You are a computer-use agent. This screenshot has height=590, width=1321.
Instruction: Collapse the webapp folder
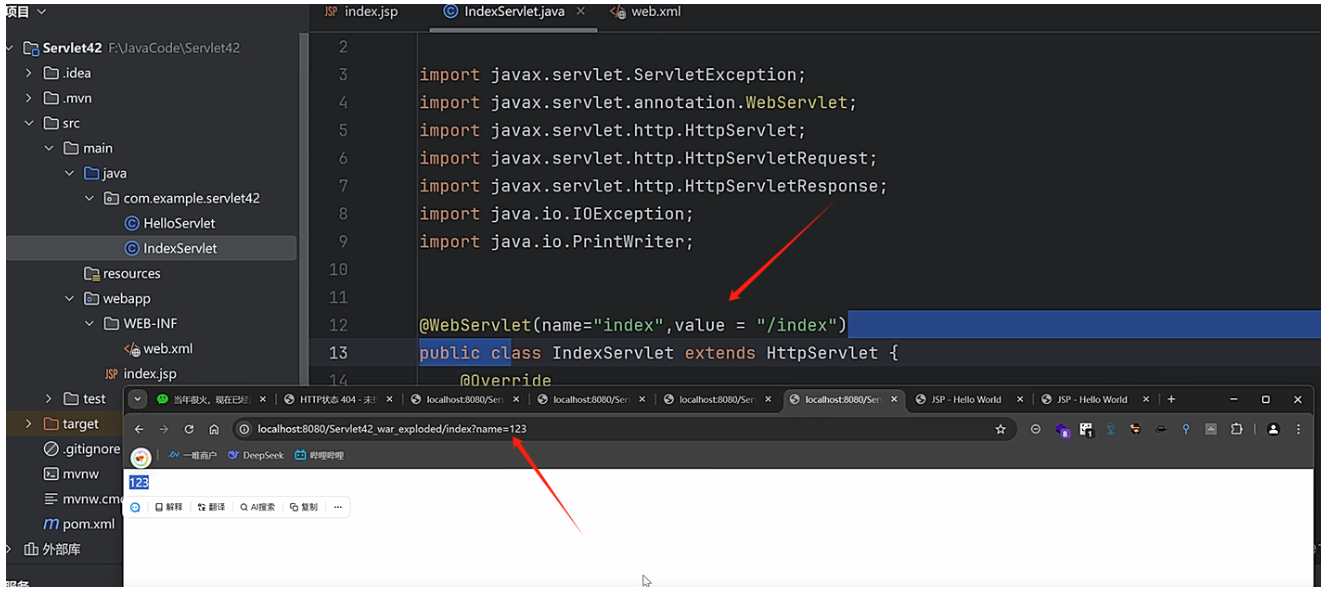coord(69,298)
